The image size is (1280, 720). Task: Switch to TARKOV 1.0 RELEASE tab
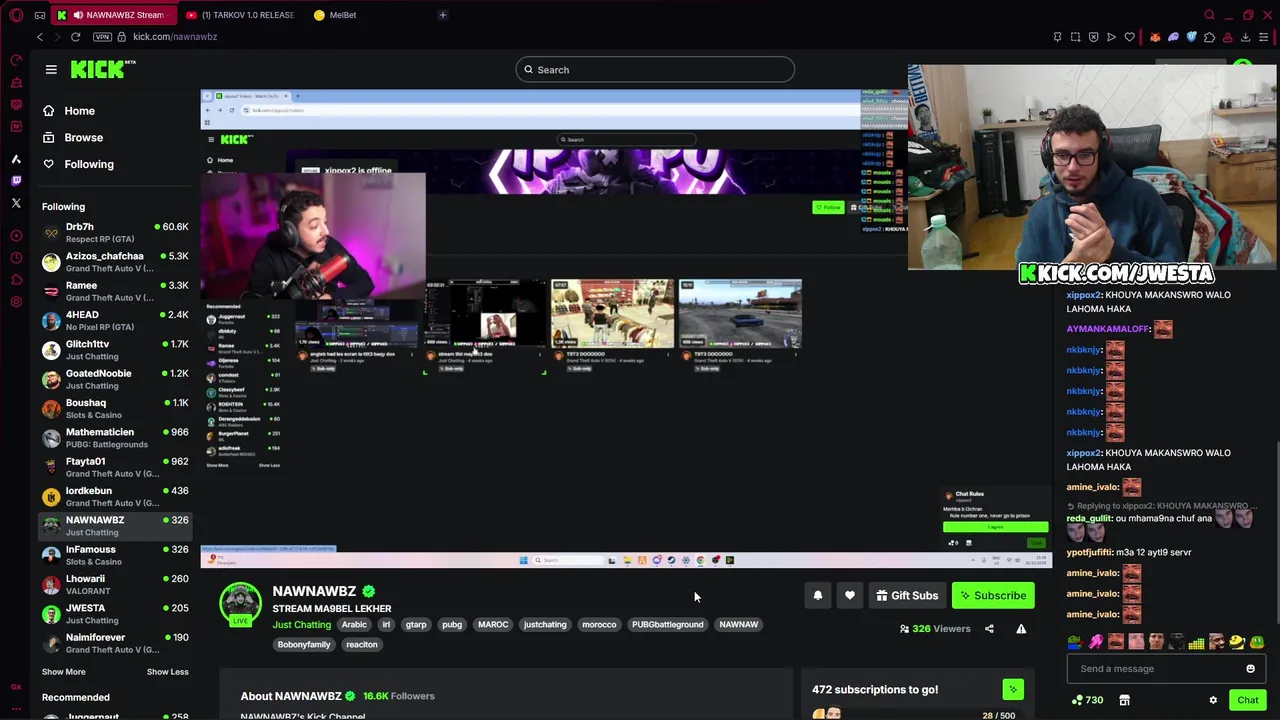[x=240, y=15]
